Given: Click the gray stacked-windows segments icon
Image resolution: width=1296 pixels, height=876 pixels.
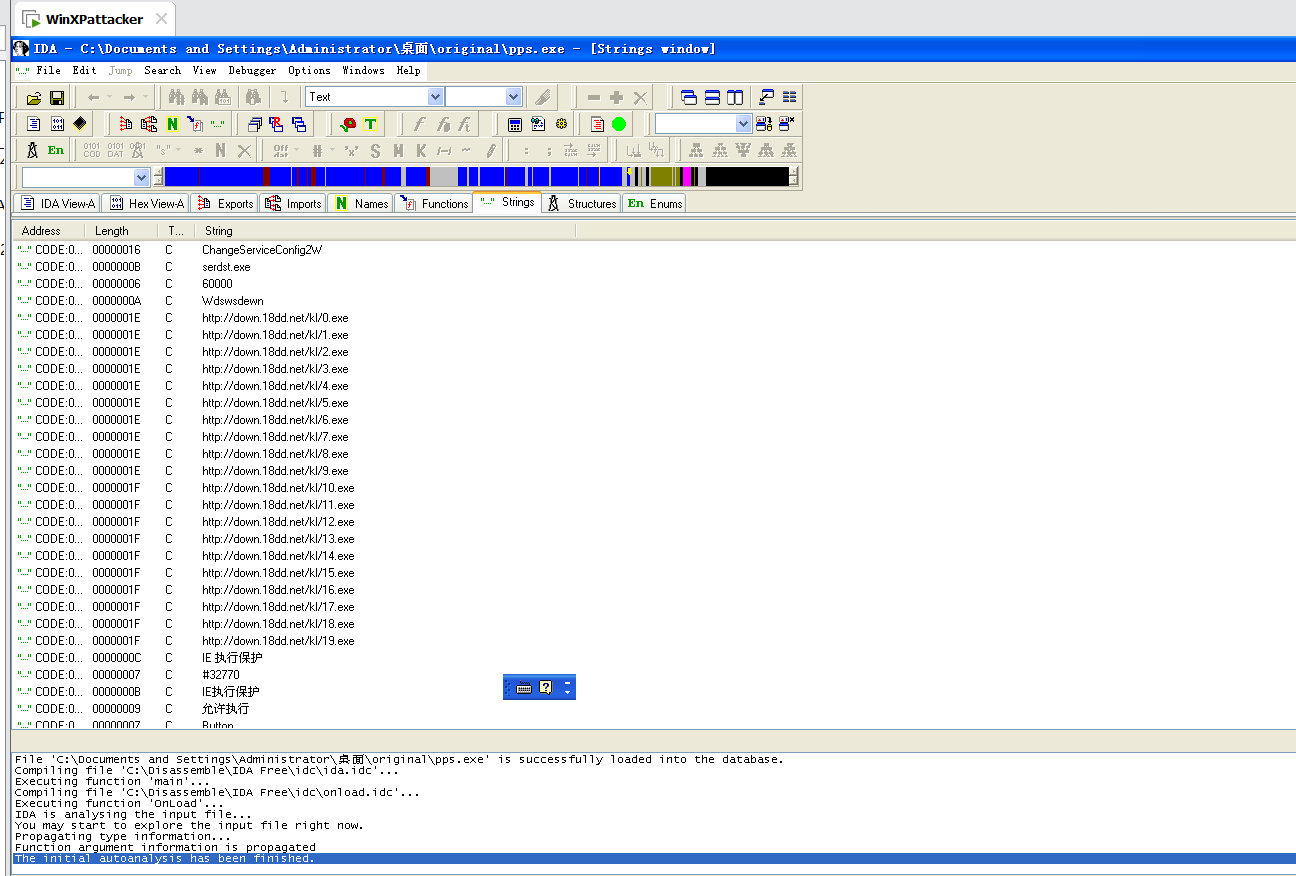Looking at the screenshot, I should (x=254, y=124).
